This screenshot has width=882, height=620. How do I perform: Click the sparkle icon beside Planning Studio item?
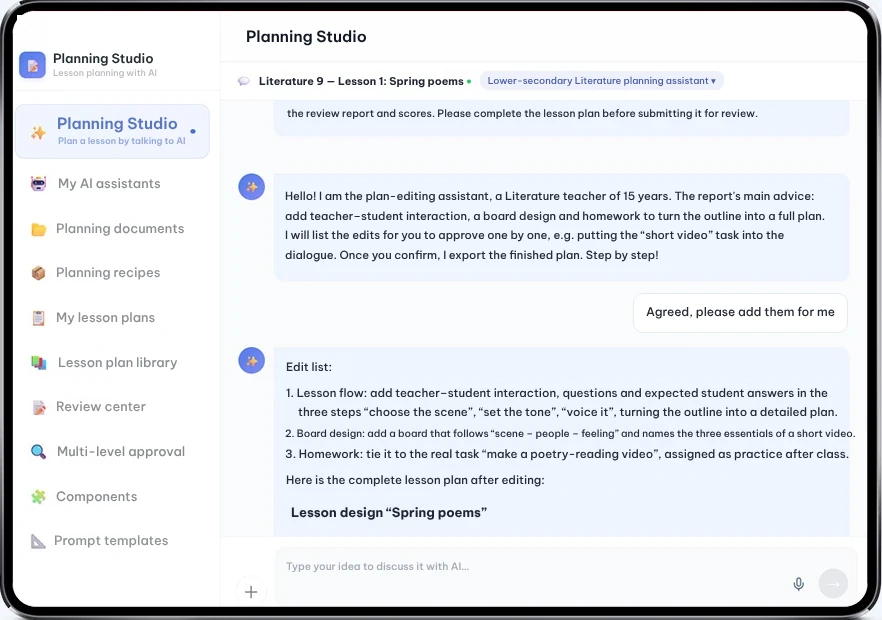(x=38, y=132)
